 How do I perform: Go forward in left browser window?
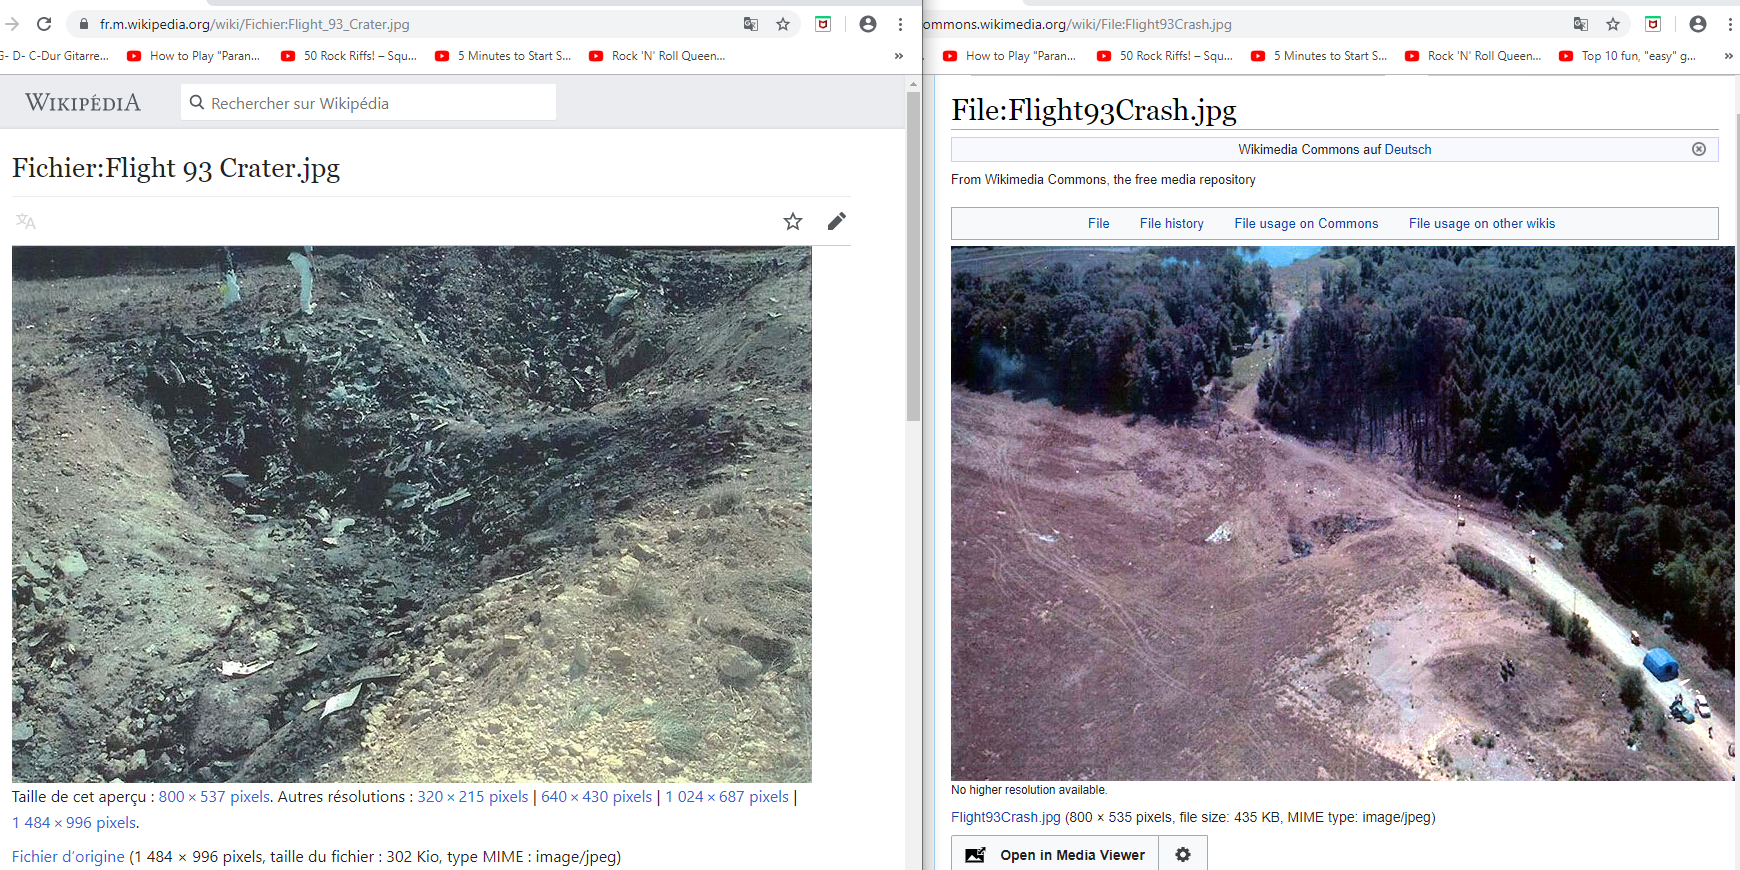tap(11, 24)
